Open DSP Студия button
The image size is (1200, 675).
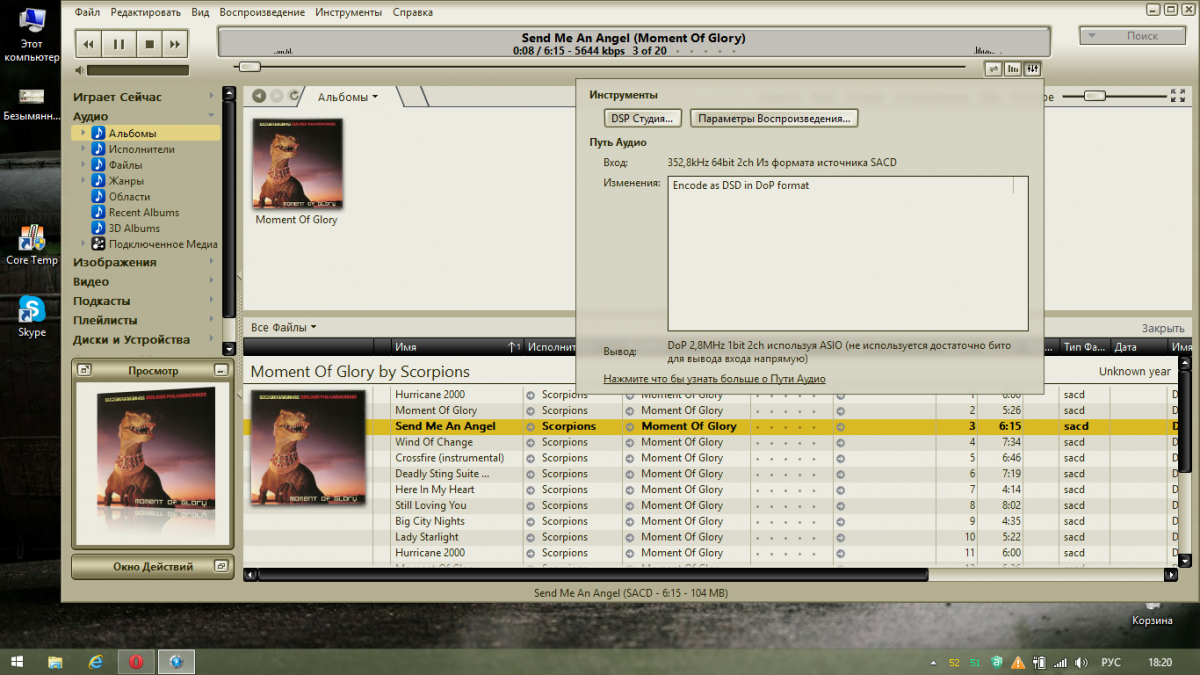(643, 118)
